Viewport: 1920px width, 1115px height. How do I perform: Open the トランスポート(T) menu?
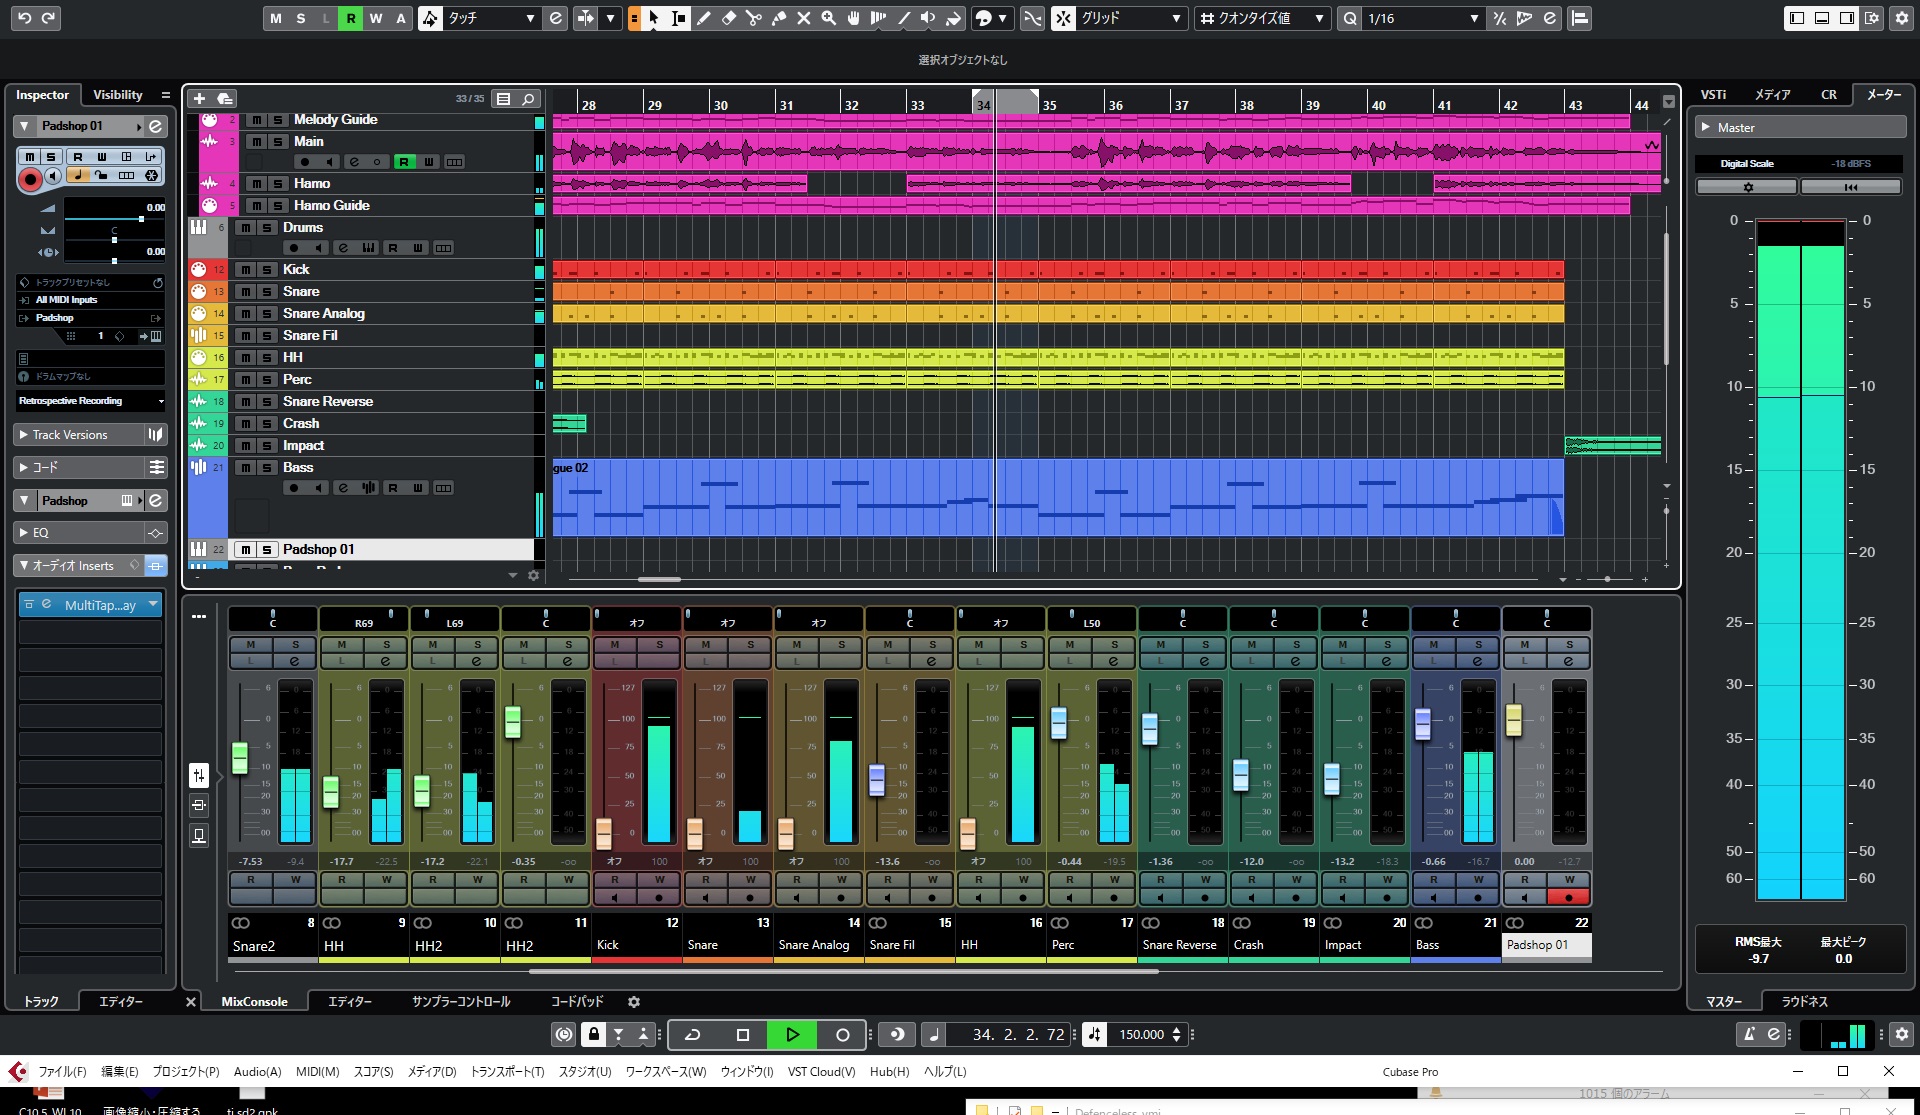click(x=507, y=1072)
